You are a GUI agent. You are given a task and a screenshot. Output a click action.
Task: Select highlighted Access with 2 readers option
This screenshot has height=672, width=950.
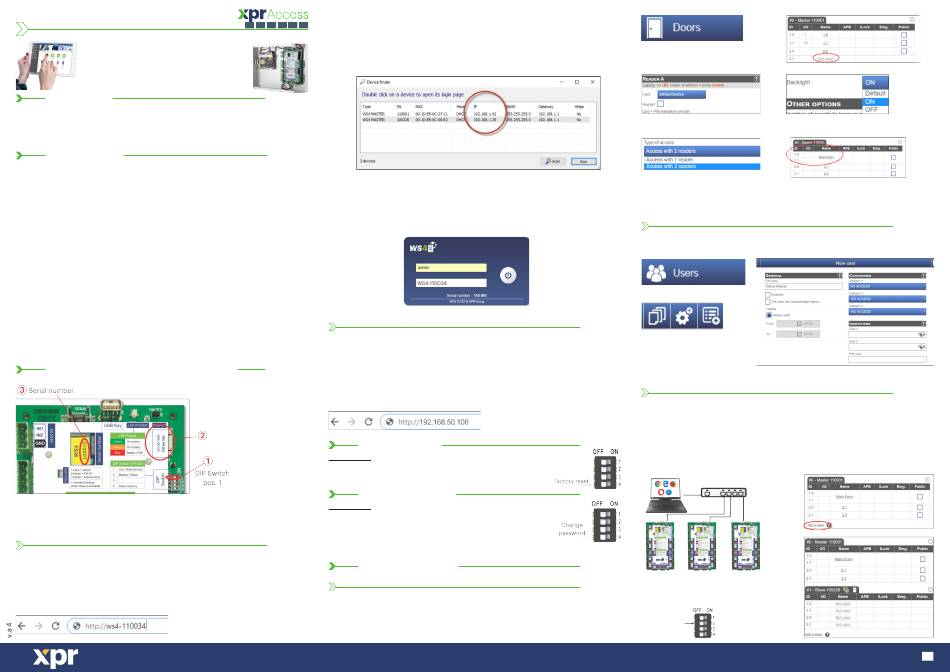click(702, 166)
